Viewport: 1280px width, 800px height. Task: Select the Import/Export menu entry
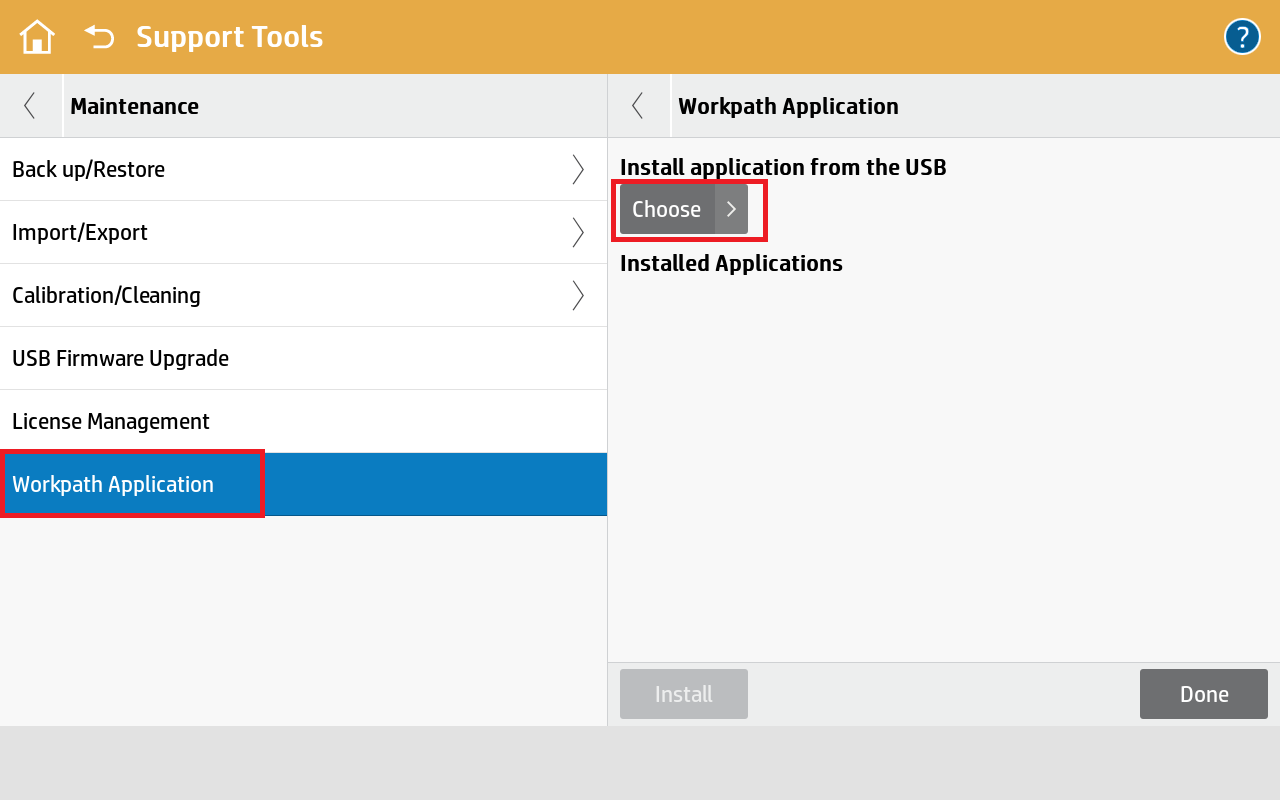click(80, 232)
